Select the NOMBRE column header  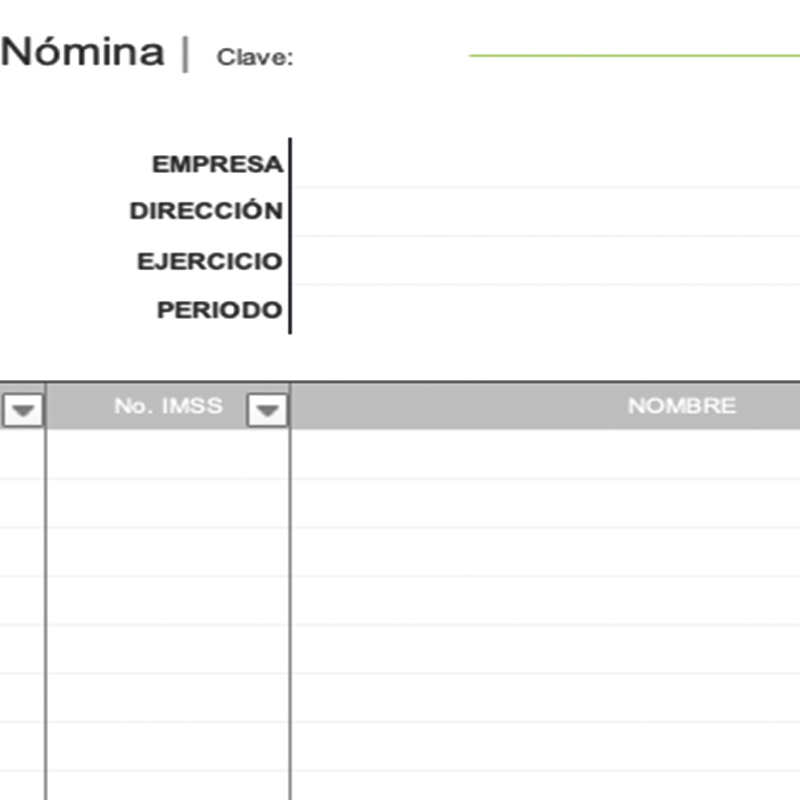tap(681, 406)
